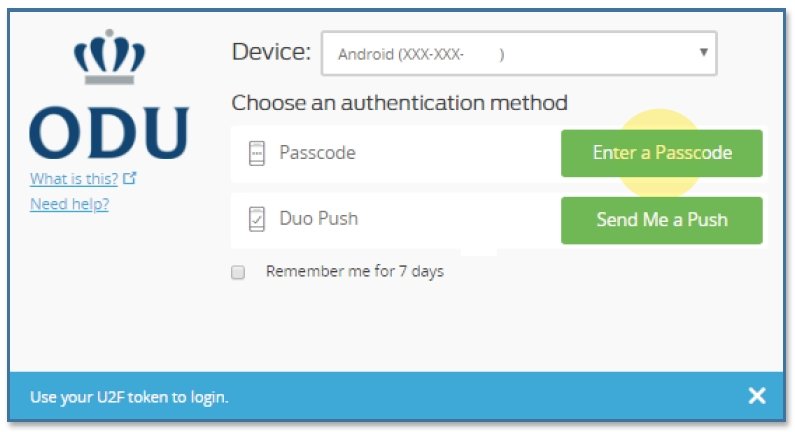
Task: Click the Choose an authentication method heading
Action: [x=399, y=102]
